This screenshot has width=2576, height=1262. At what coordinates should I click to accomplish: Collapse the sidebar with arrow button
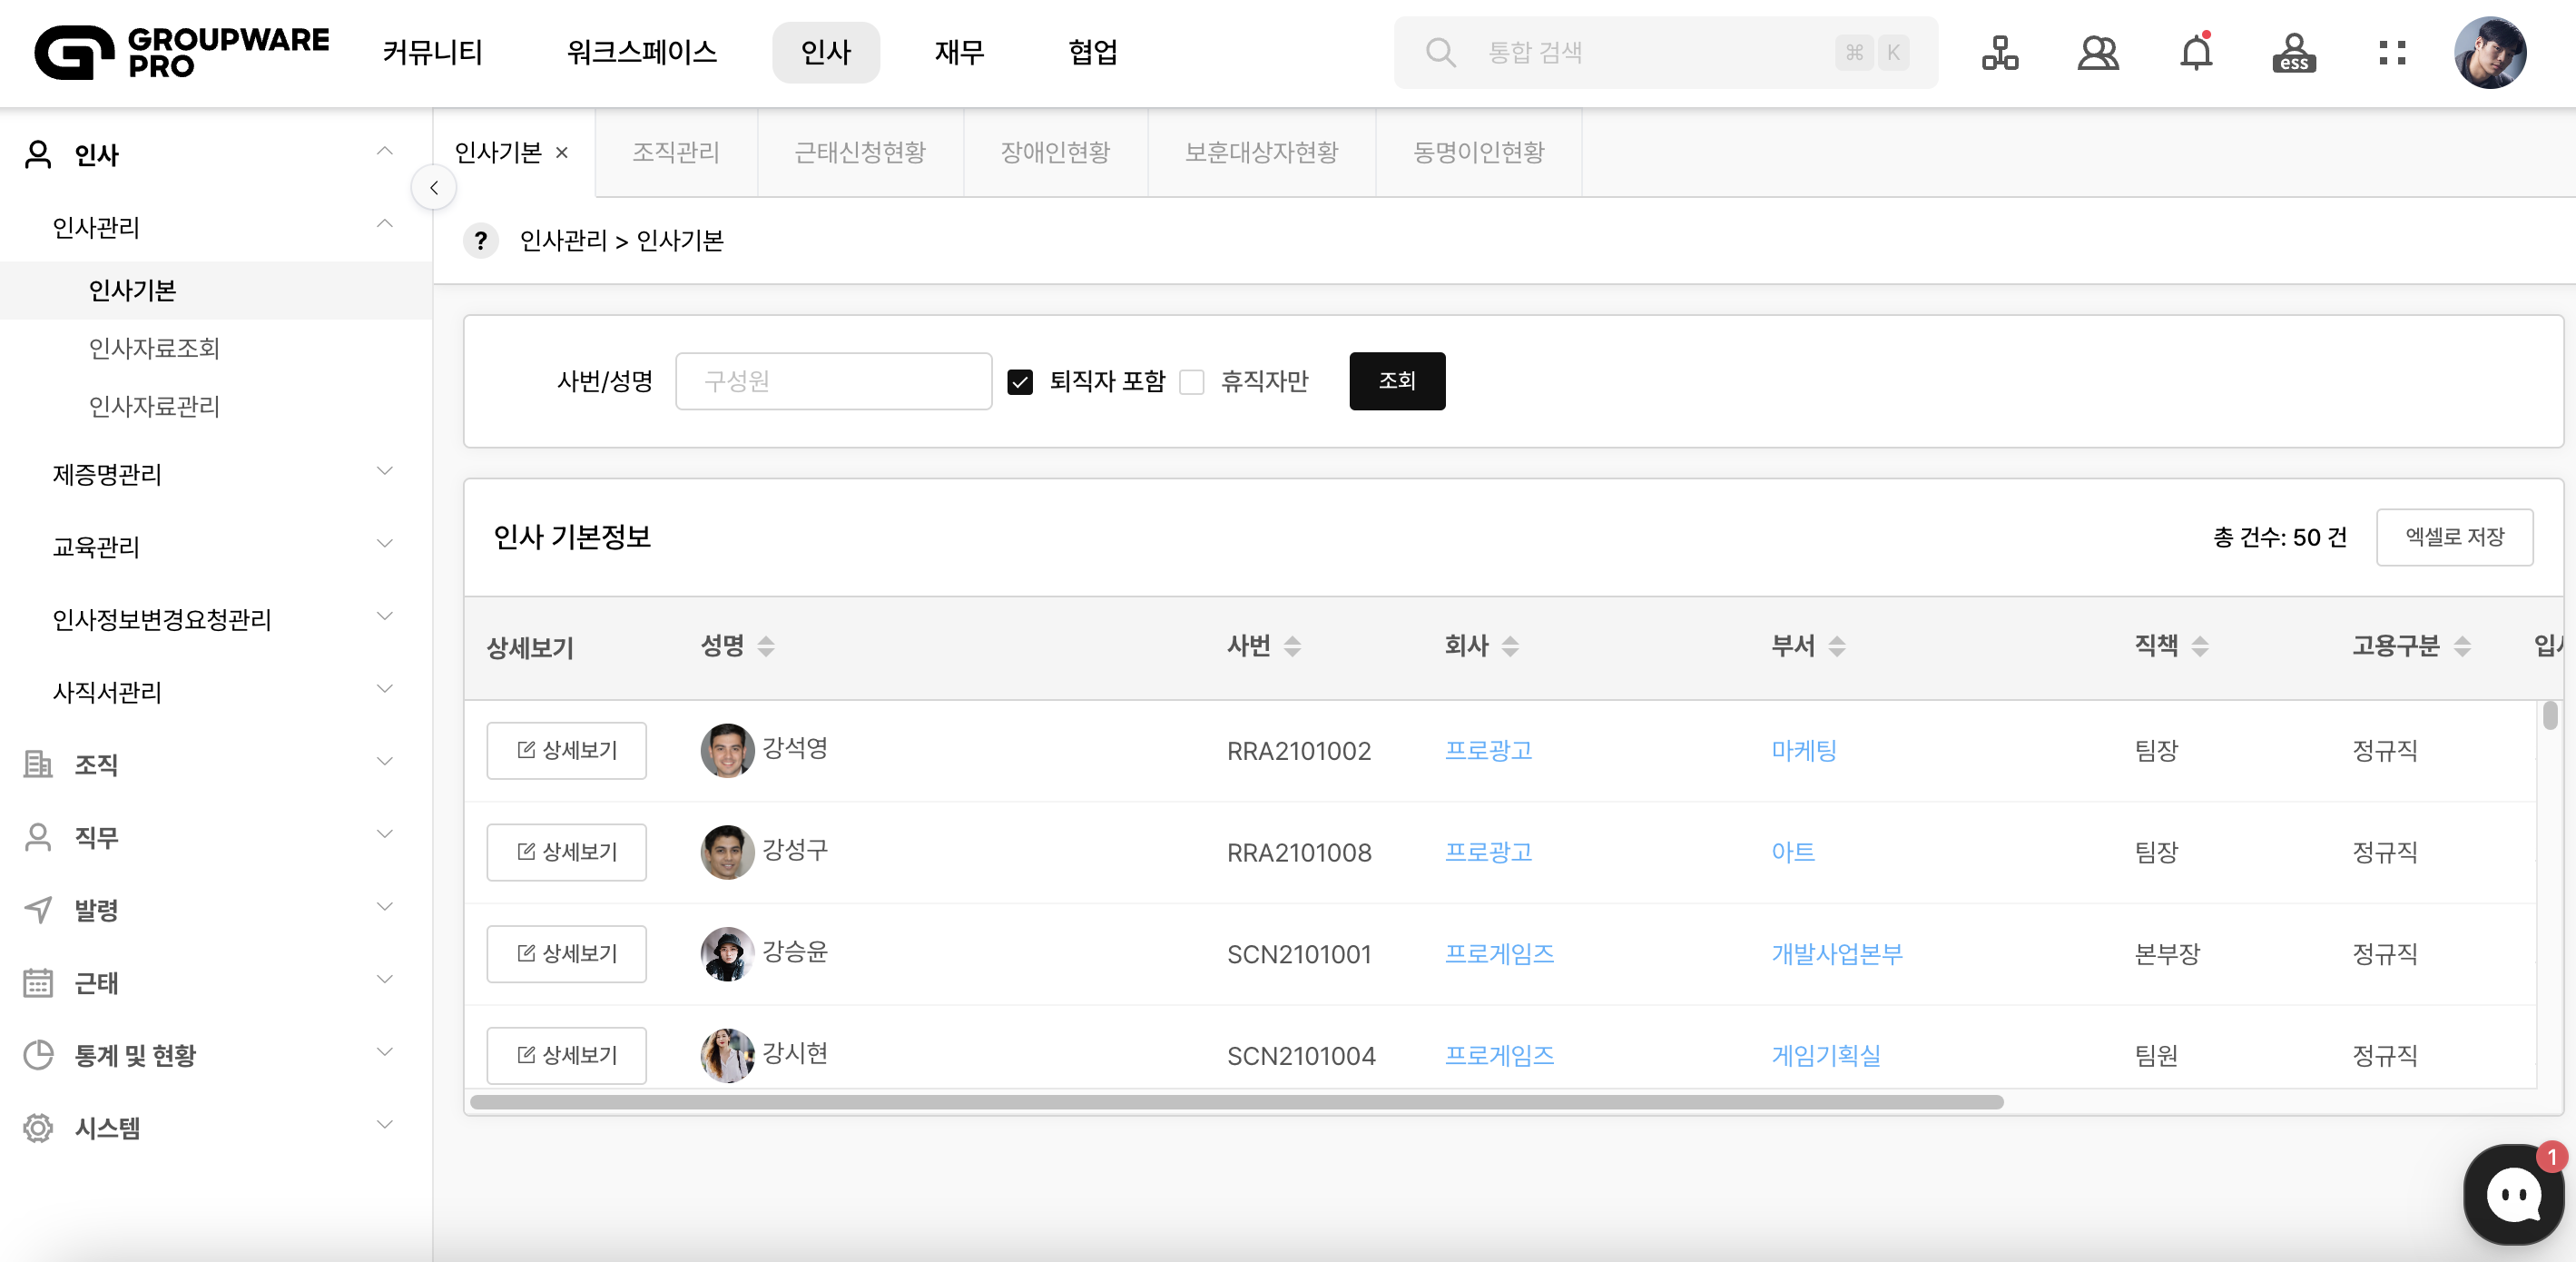(434, 188)
